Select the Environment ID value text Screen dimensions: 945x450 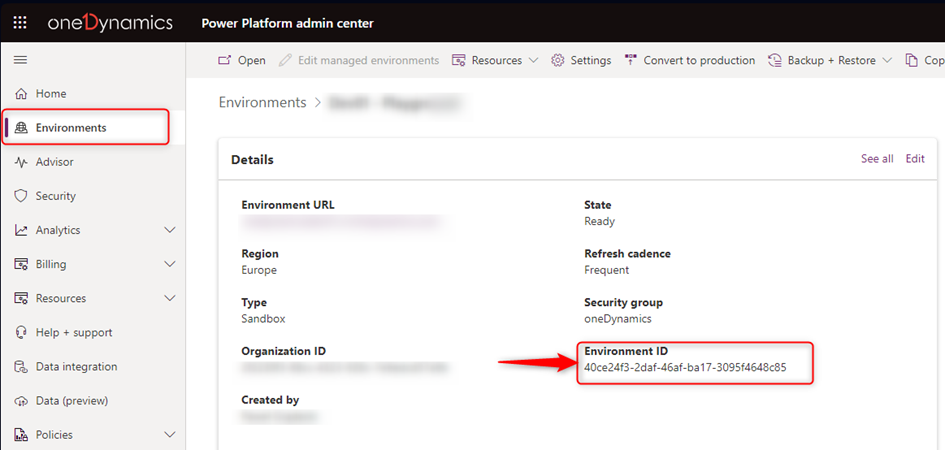click(x=685, y=367)
